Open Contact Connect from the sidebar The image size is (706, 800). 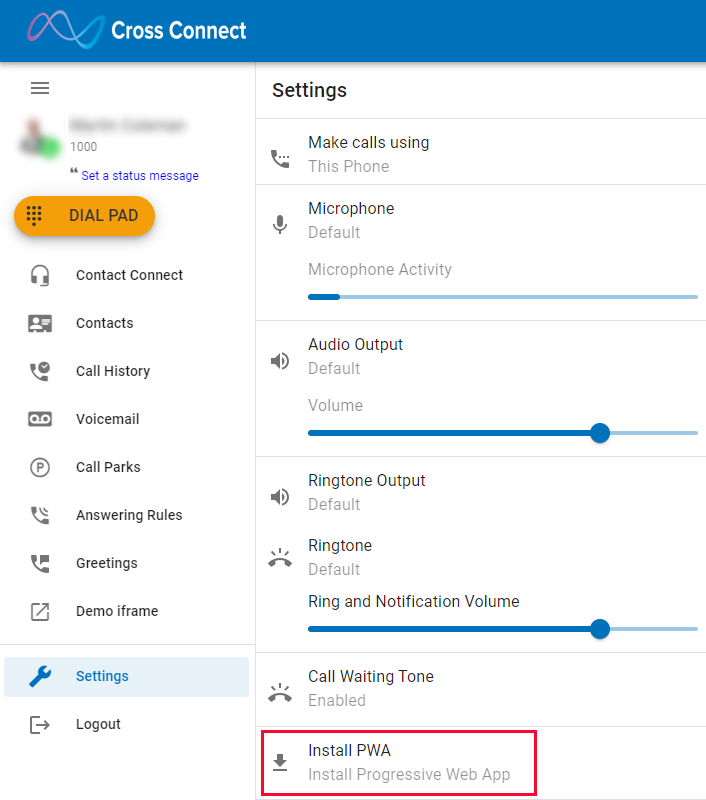pyautogui.click(x=129, y=275)
